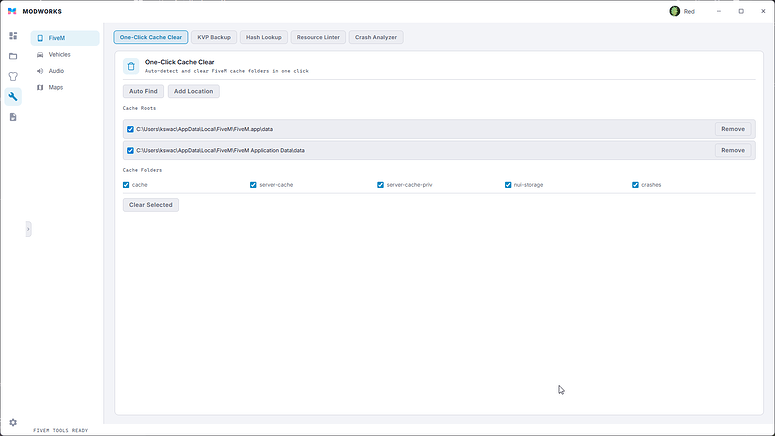Viewport: 775px width, 436px height.
Task: Select Maps in the sidebar
Action: pyautogui.click(x=65, y=87)
